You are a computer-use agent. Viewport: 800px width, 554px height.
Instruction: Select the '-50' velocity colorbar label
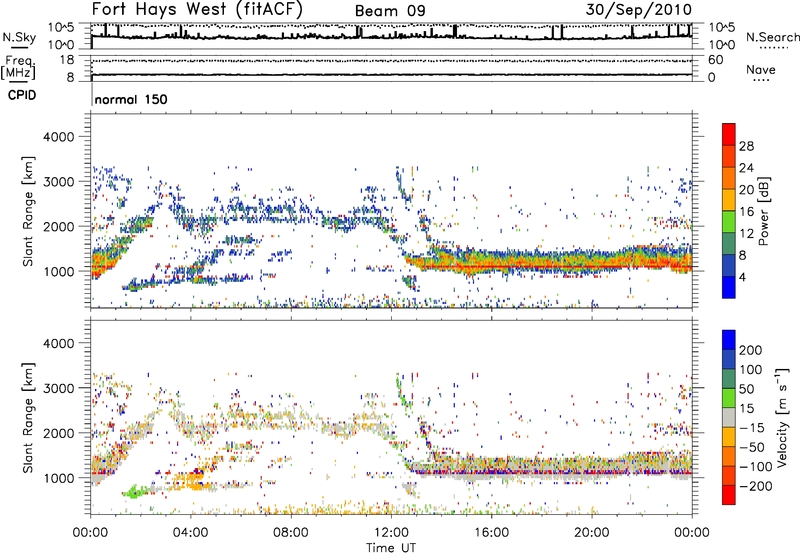point(752,447)
